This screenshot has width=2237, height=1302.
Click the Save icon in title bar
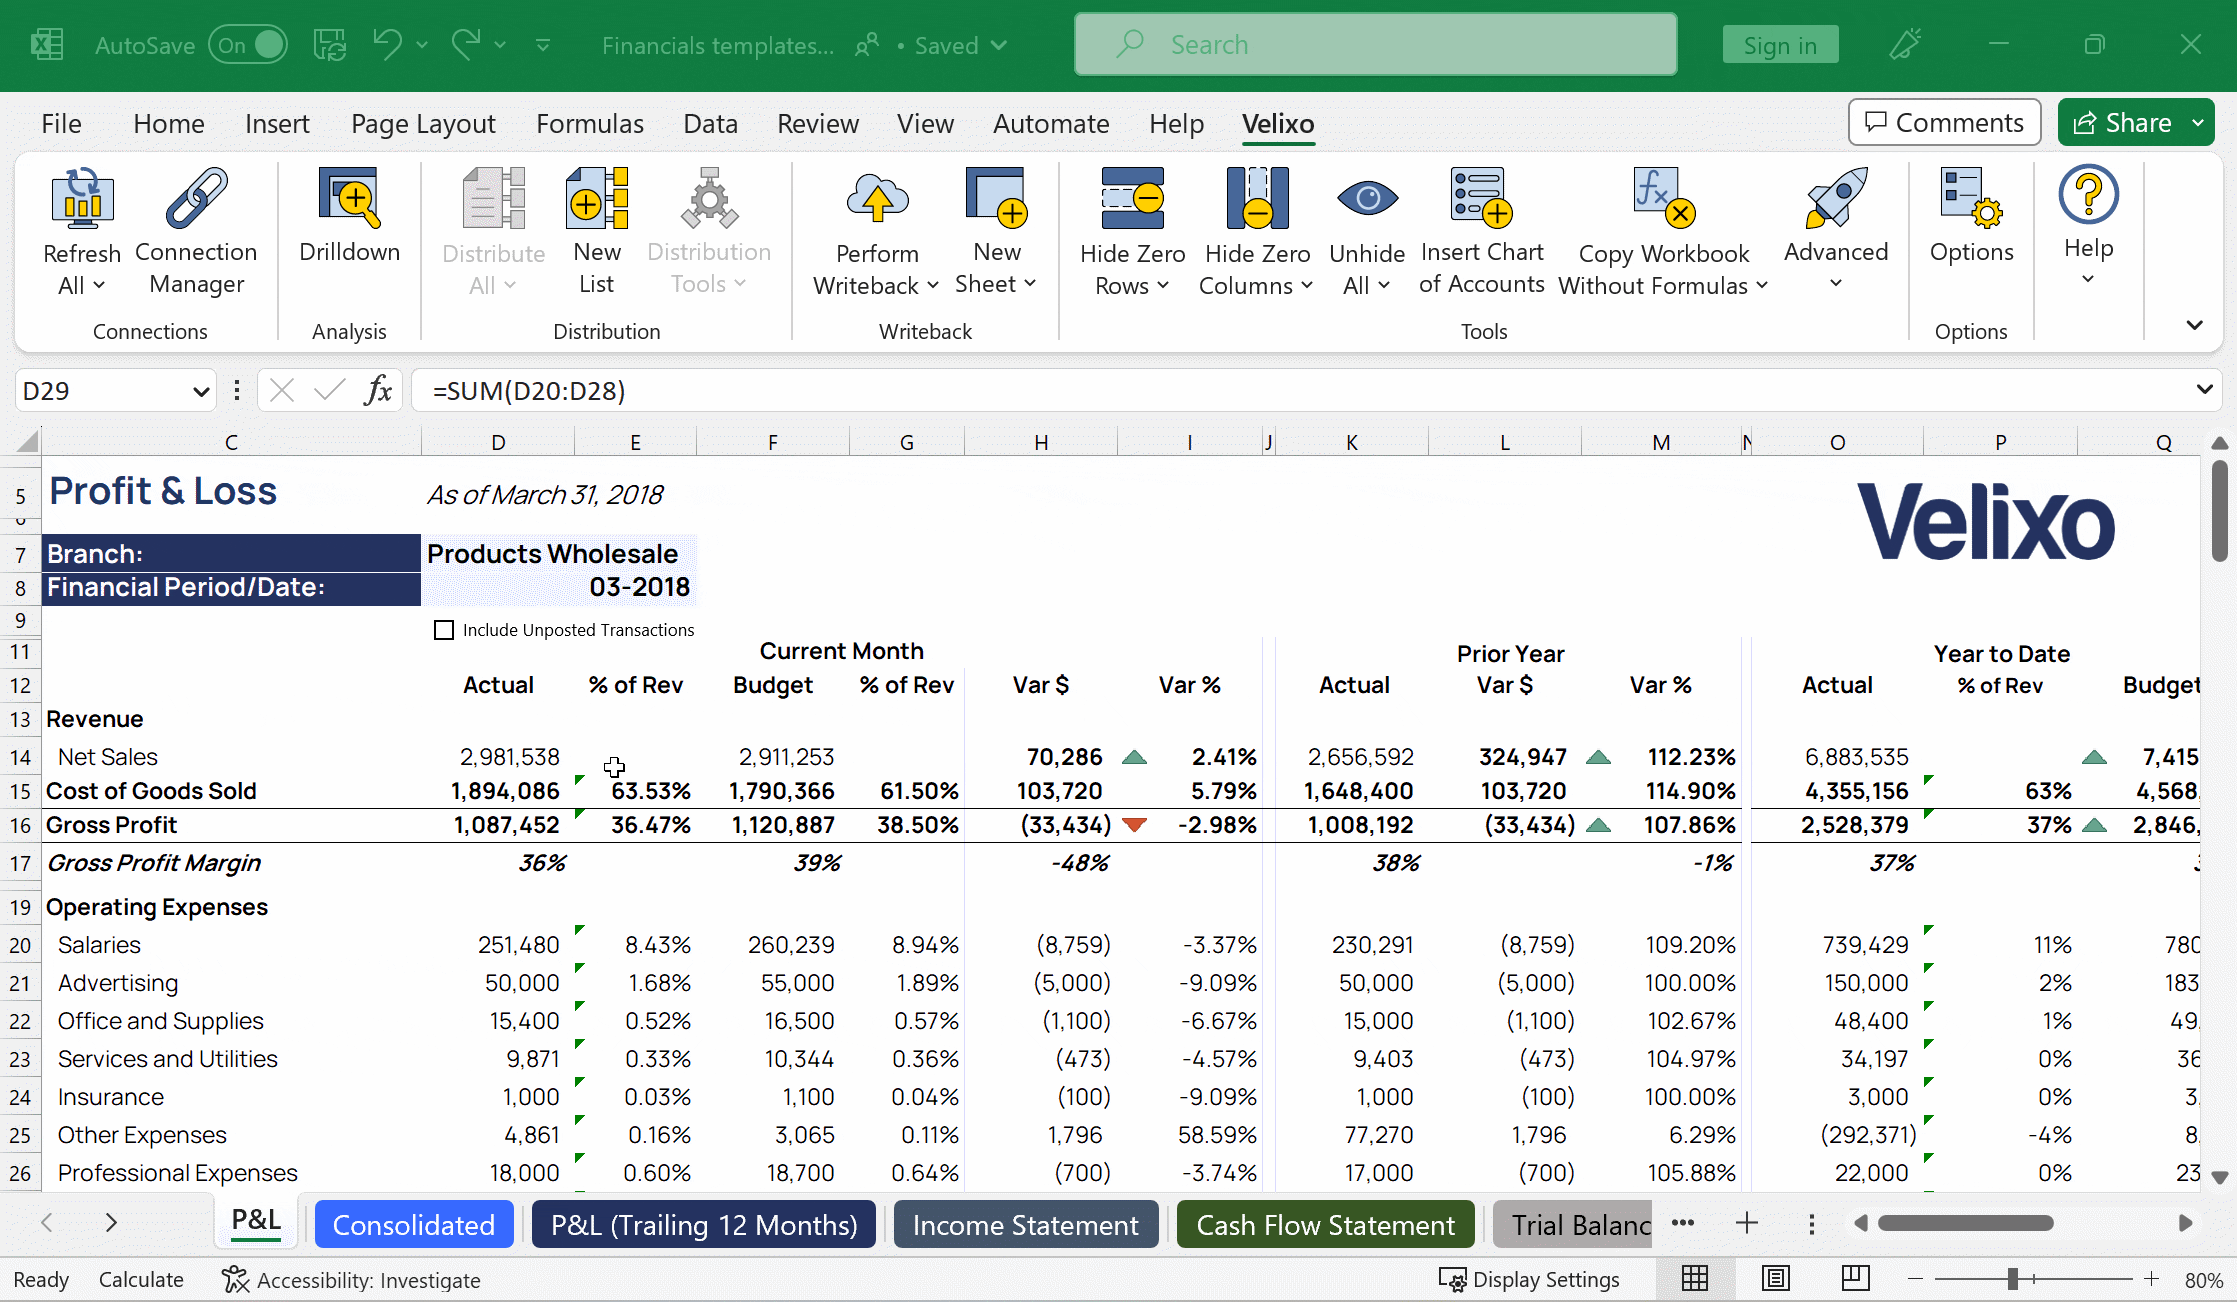point(330,45)
